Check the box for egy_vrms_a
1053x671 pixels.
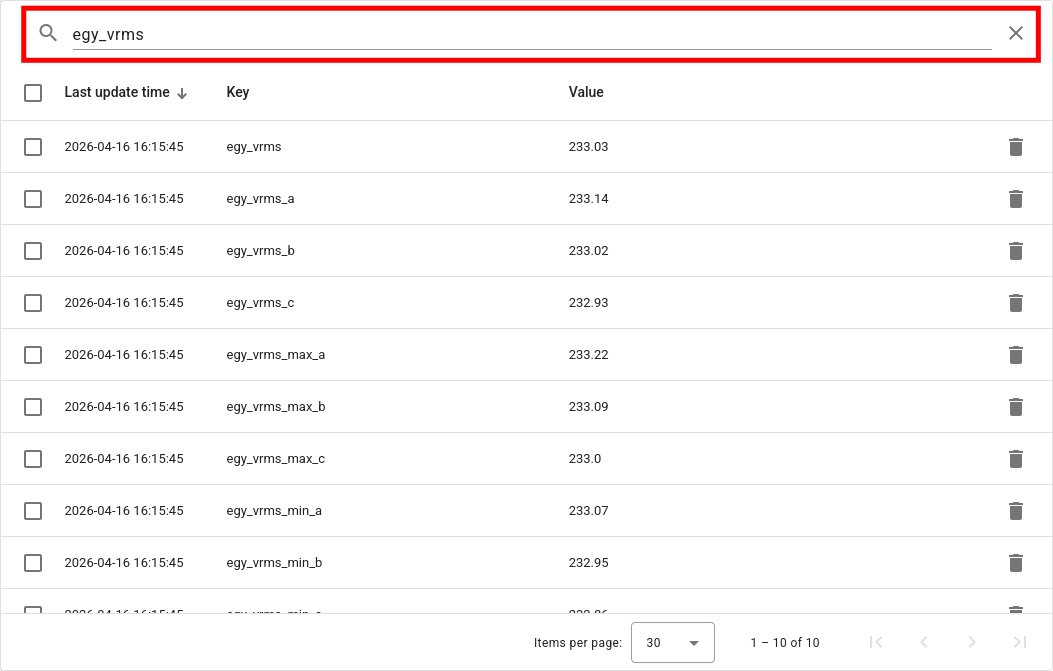[x=33, y=199]
